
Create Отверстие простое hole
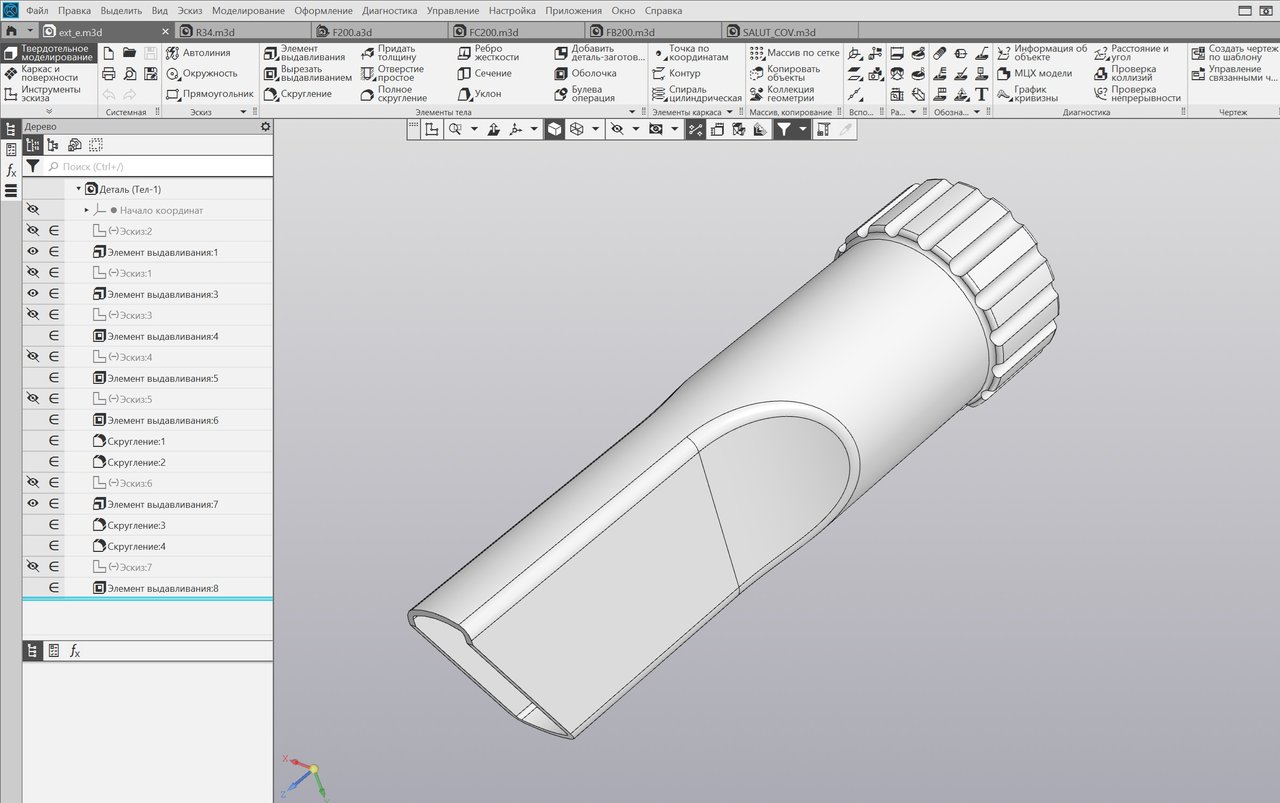point(391,73)
